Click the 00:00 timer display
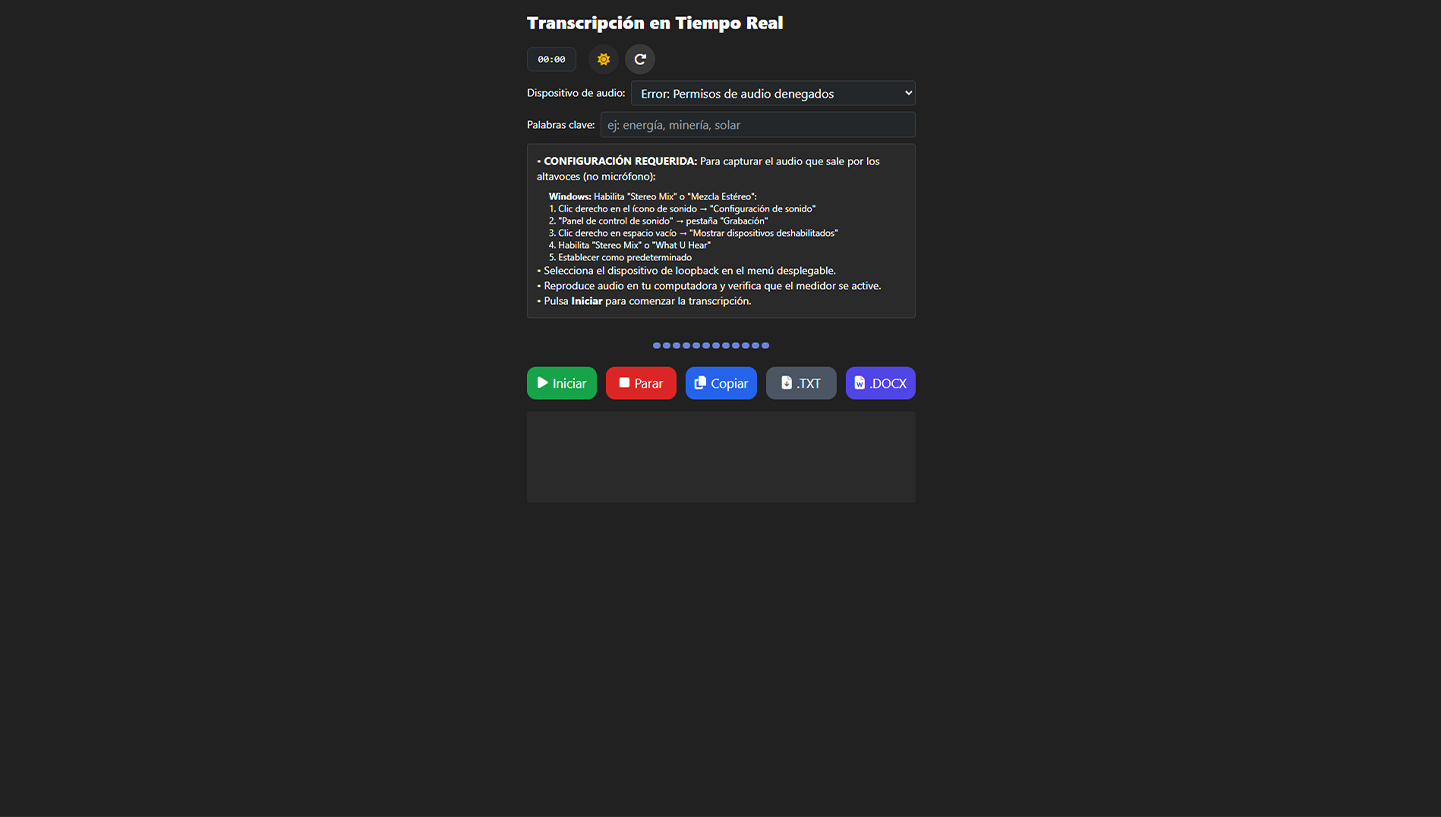The image size is (1441, 817). [x=551, y=59]
